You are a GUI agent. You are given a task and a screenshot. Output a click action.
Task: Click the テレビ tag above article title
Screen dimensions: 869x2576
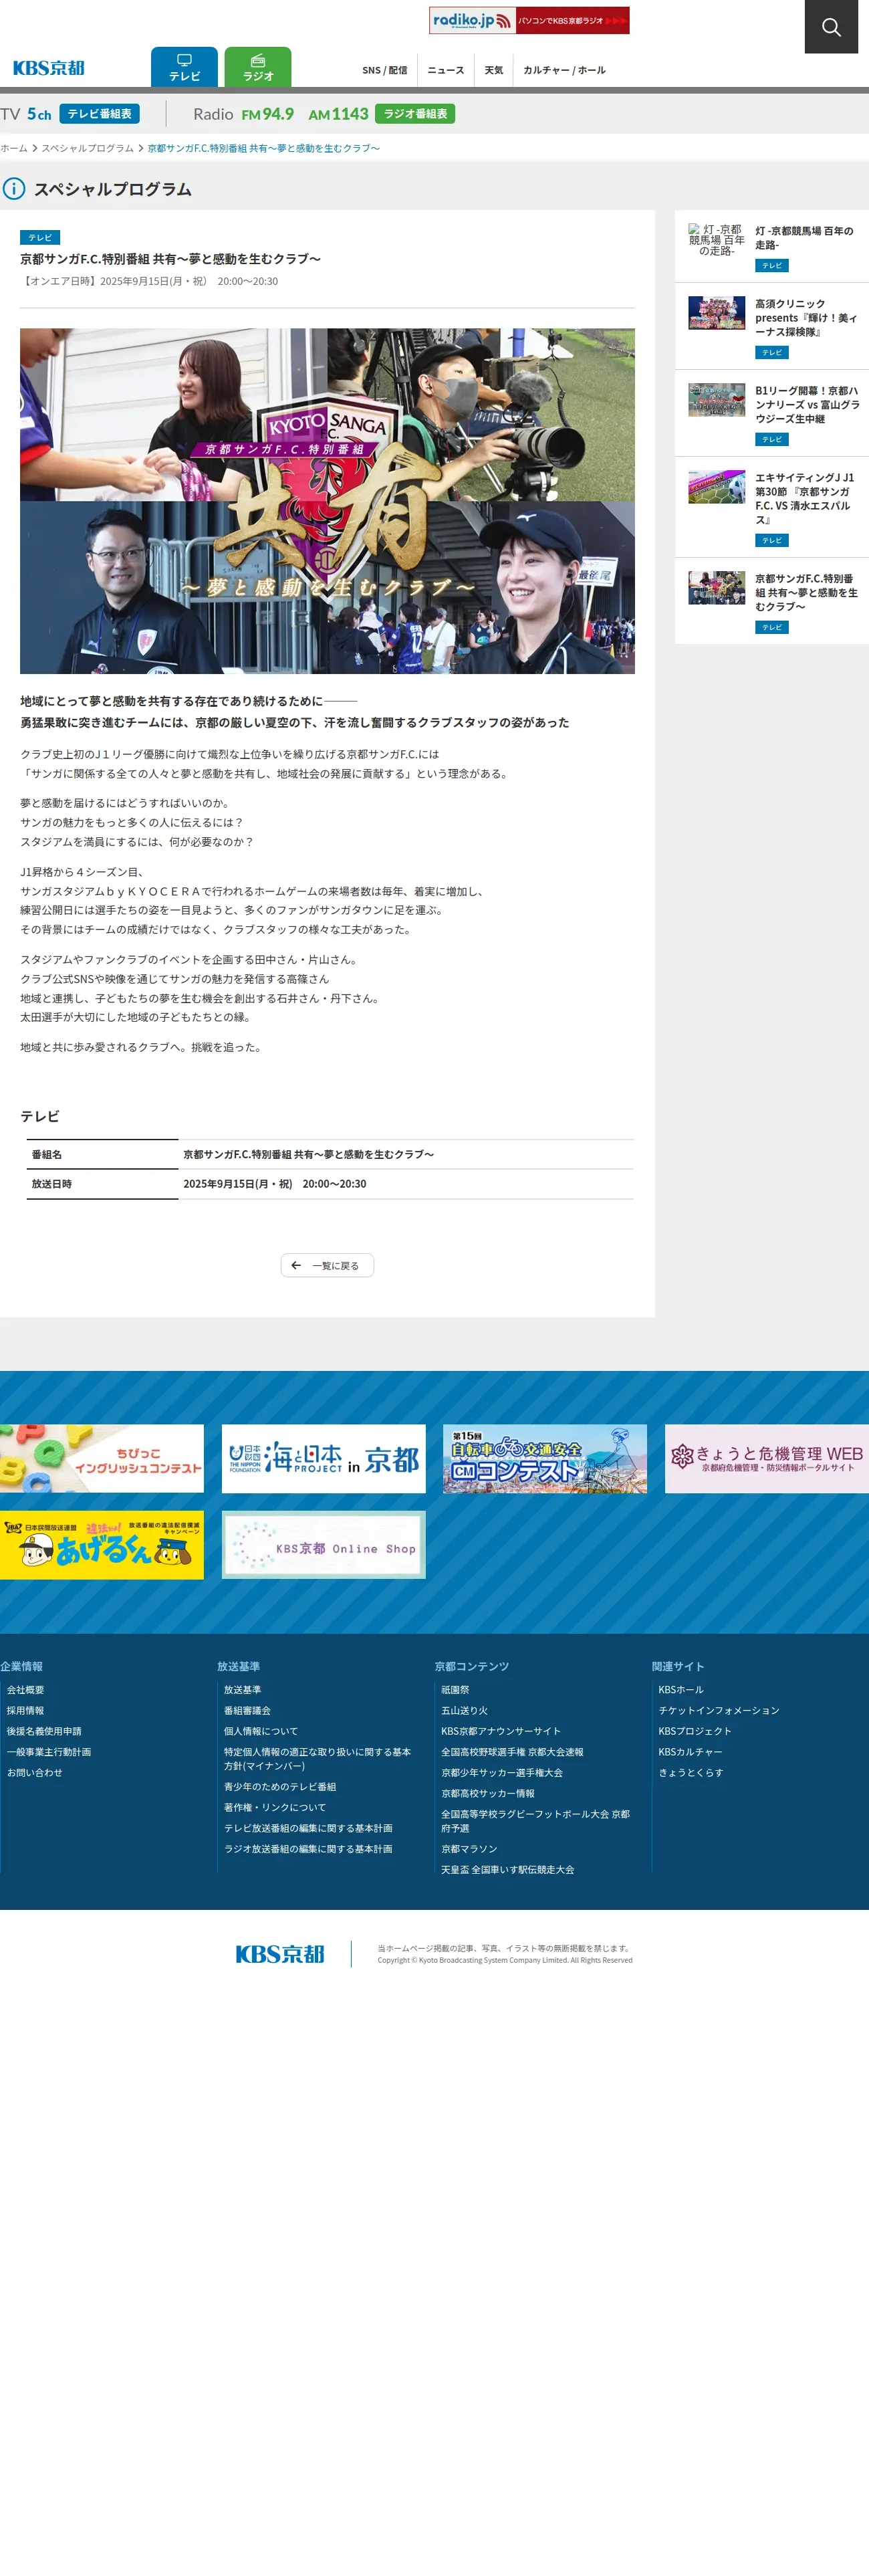pos(40,238)
